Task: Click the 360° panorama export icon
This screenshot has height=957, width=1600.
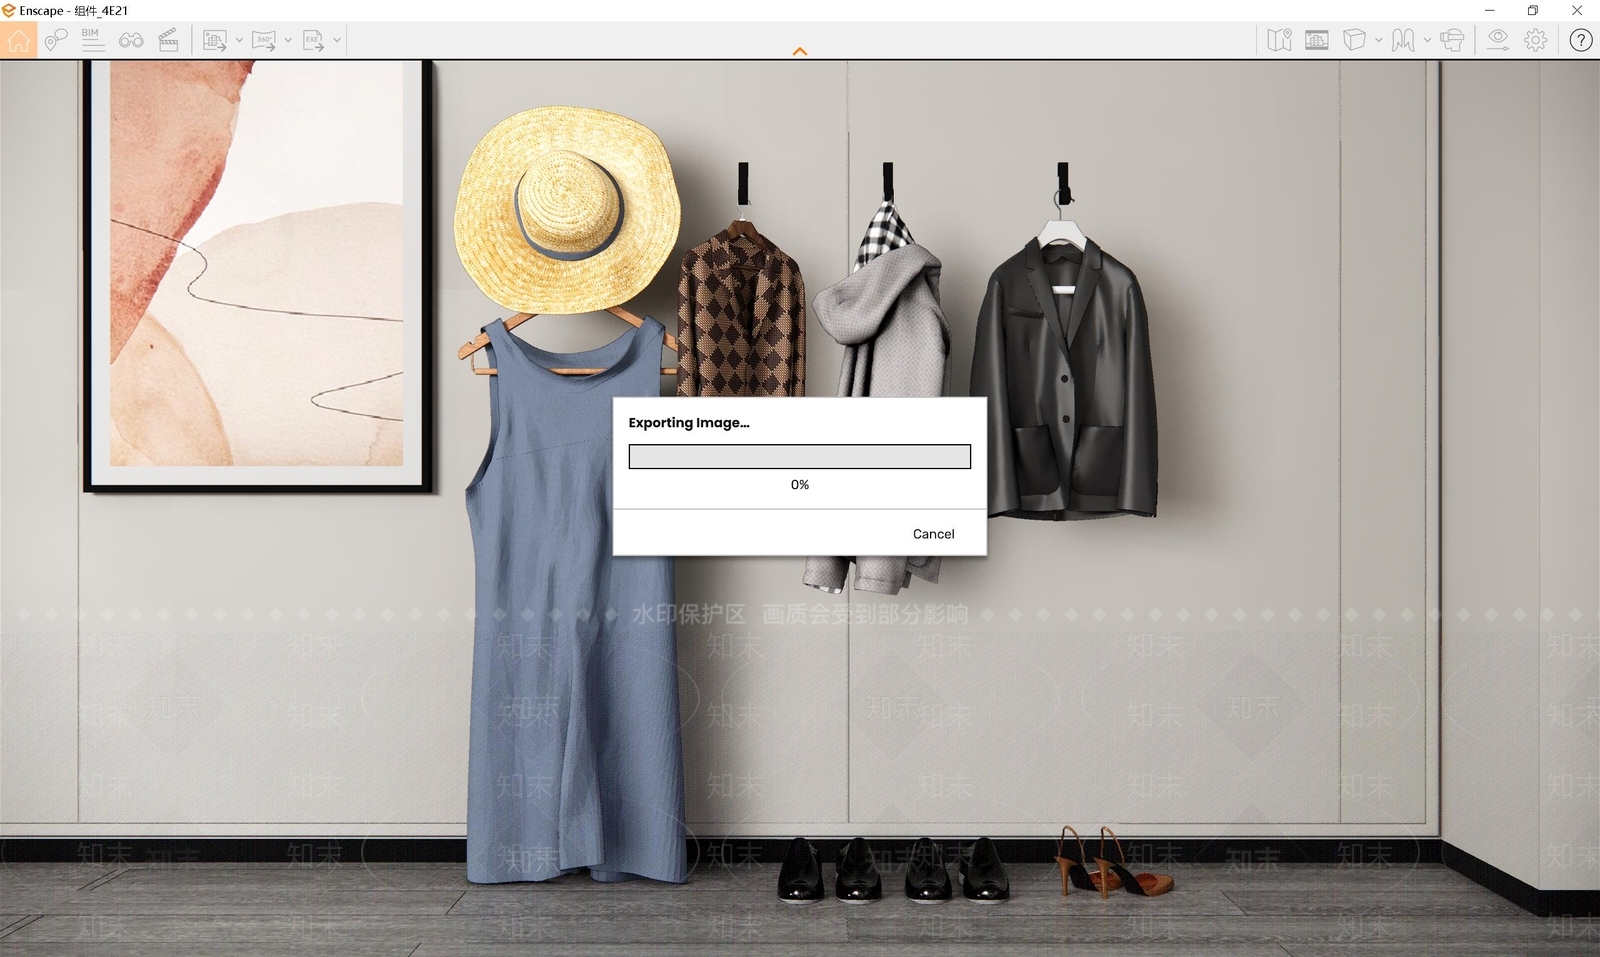Action: 264,40
